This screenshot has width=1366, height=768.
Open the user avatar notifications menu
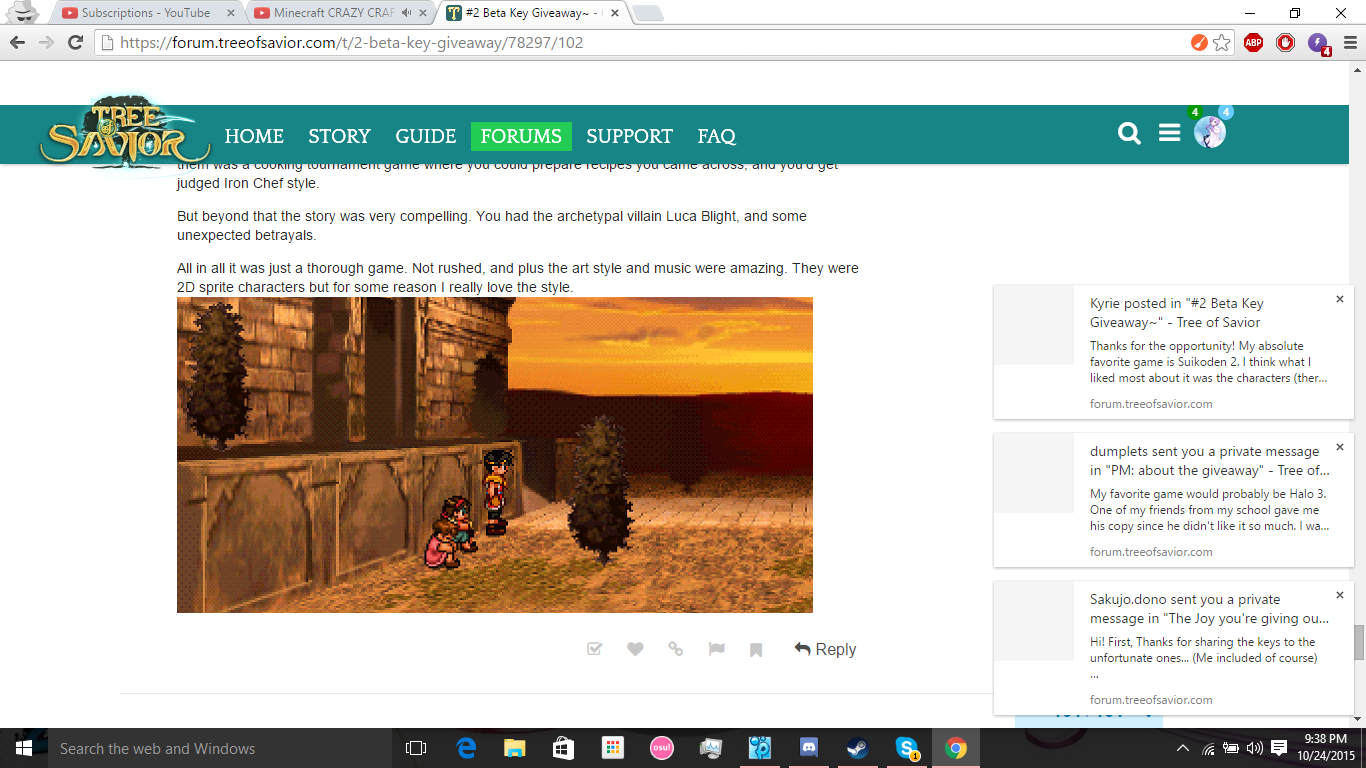click(x=1209, y=133)
